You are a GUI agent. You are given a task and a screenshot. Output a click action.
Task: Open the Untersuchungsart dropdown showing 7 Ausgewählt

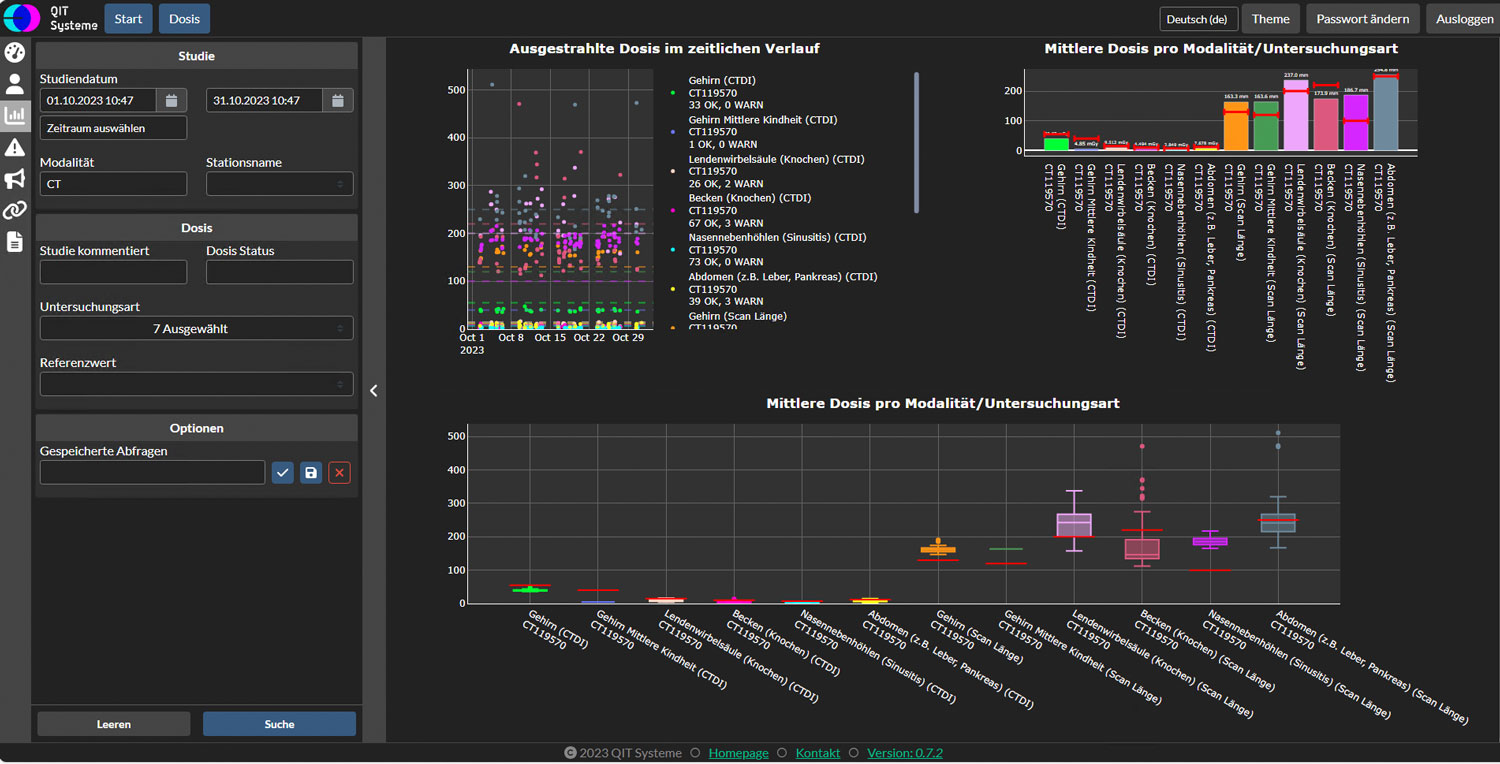196,328
